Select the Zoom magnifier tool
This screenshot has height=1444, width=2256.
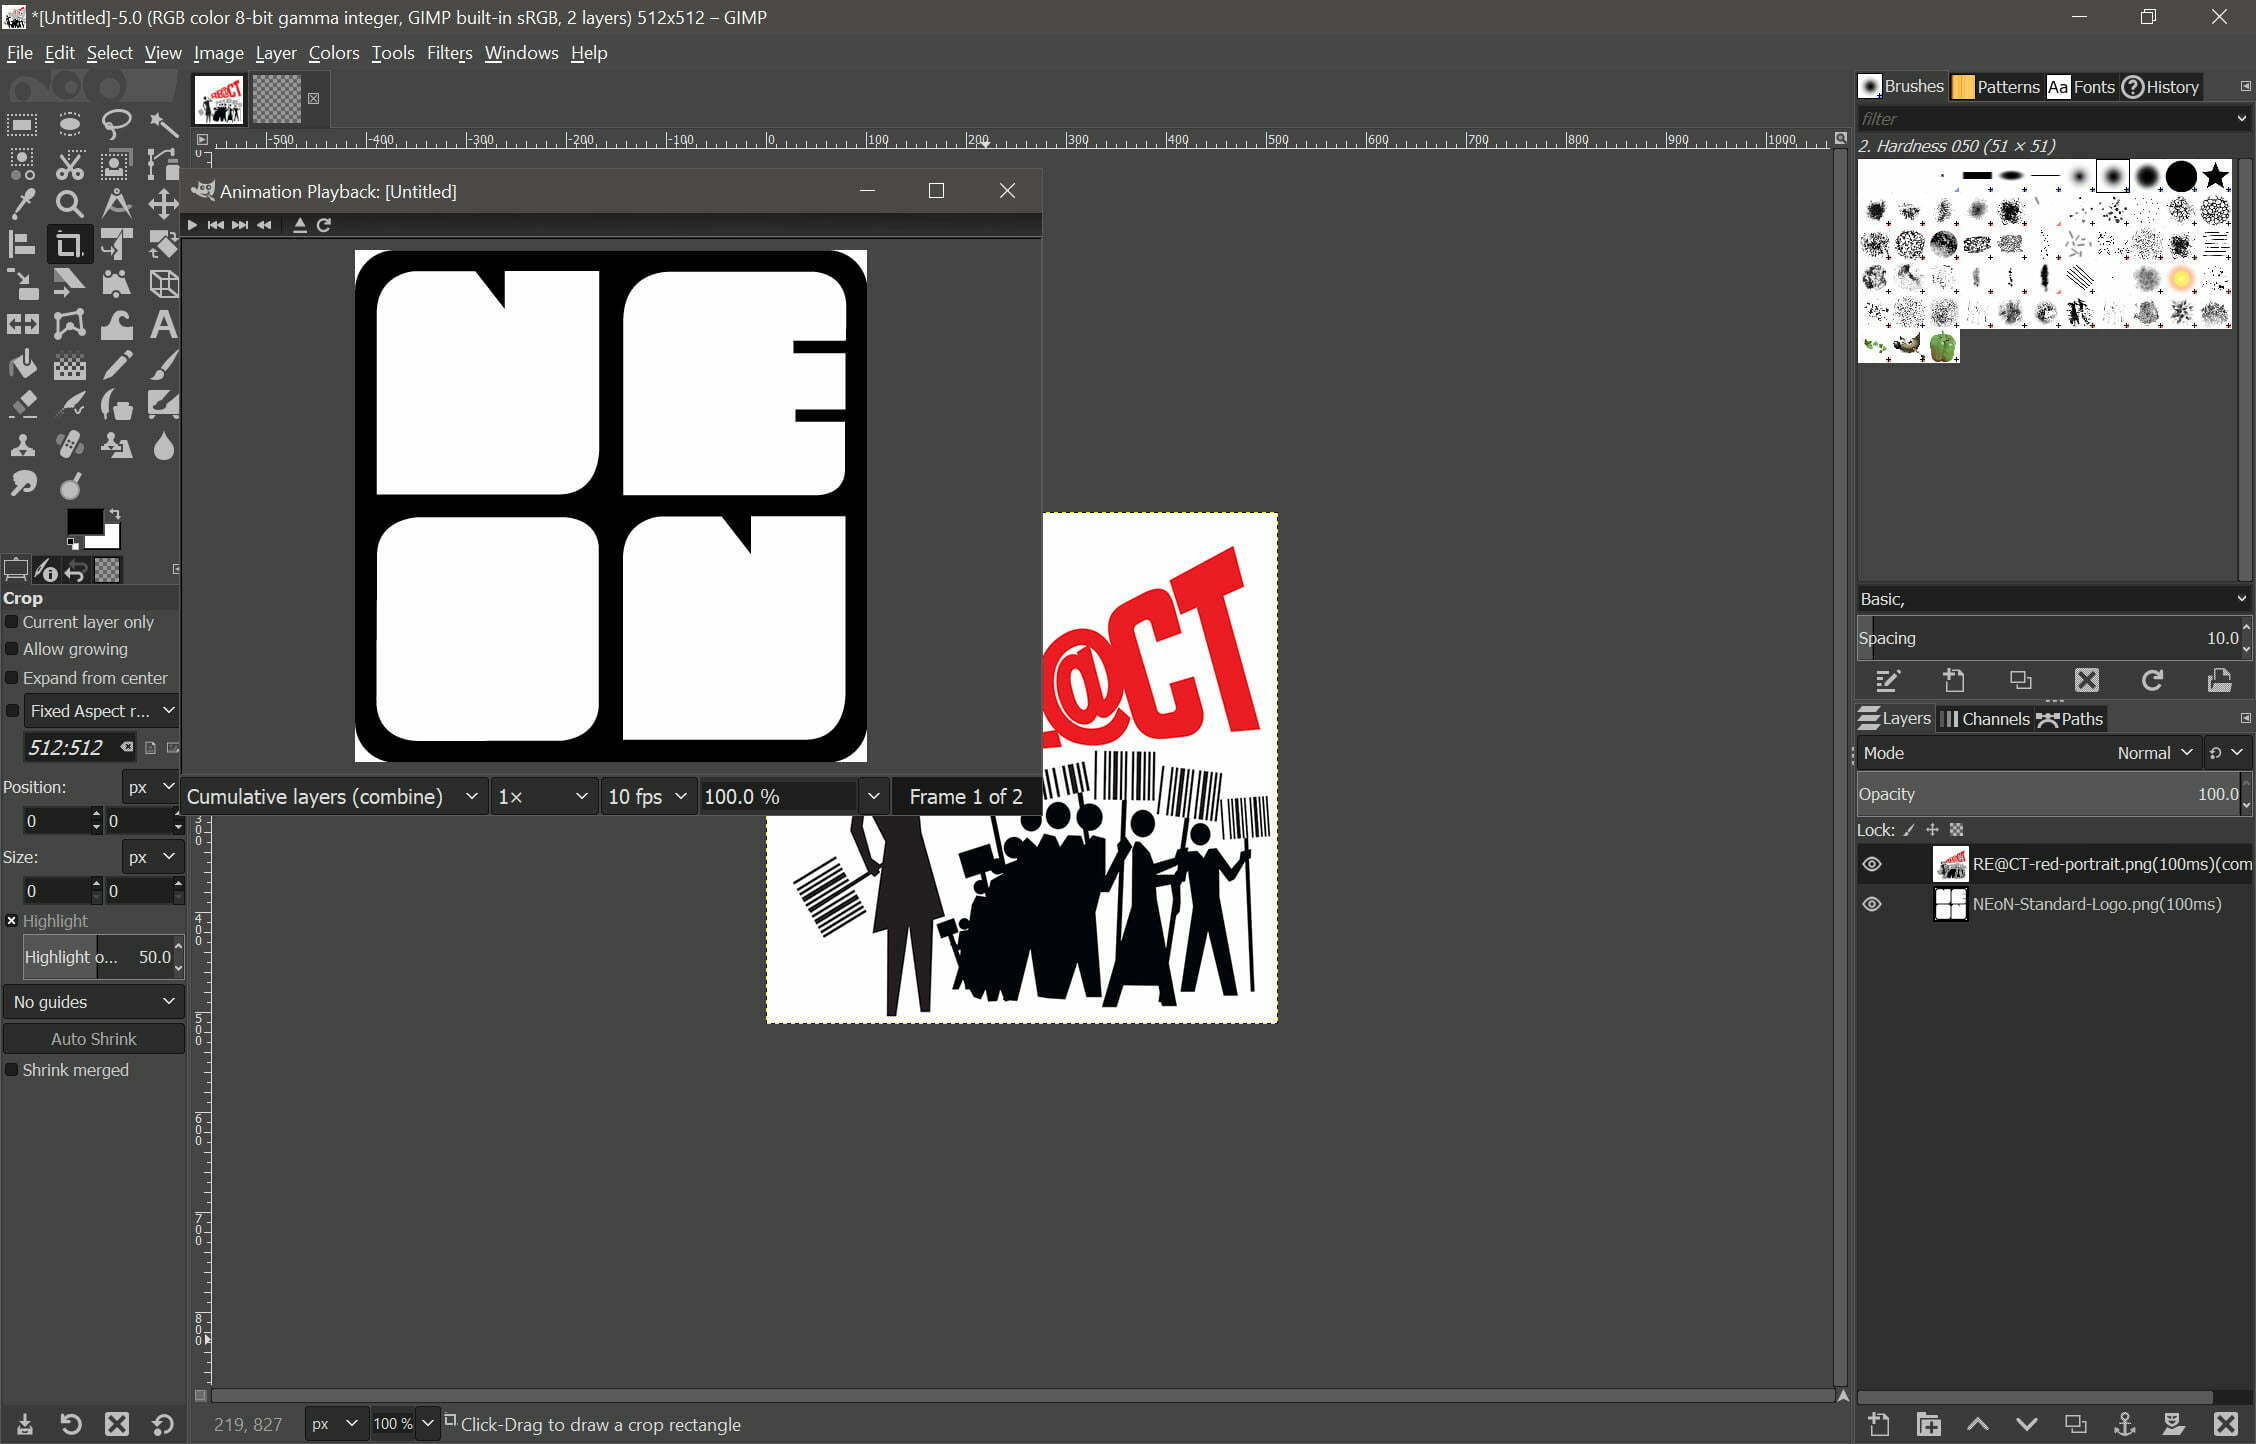pyautogui.click(x=69, y=204)
